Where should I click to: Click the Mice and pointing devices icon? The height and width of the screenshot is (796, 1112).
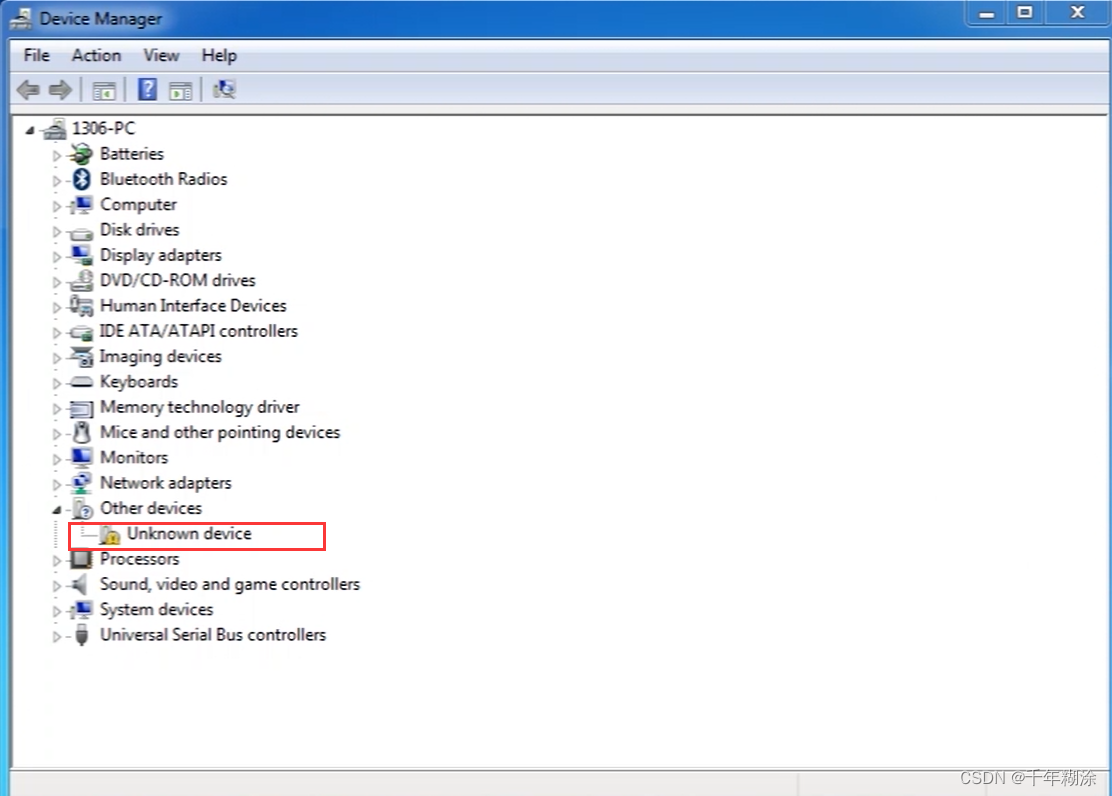click(x=82, y=432)
